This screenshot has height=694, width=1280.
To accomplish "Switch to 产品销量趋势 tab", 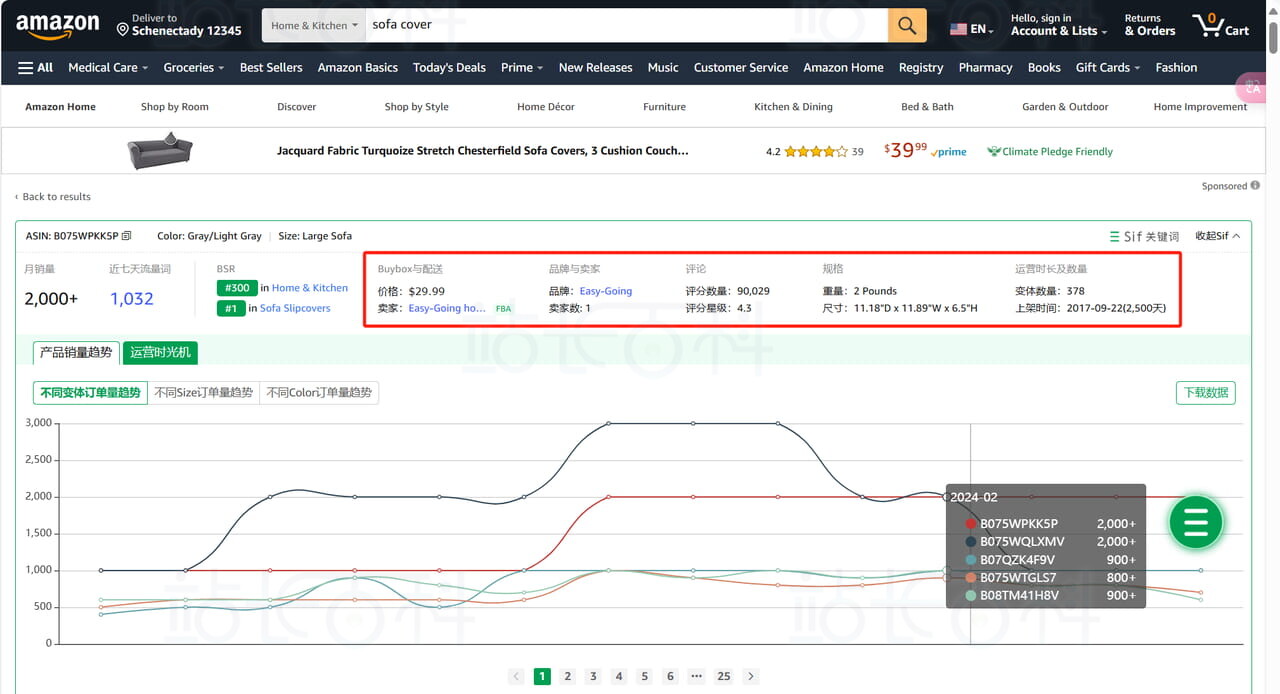I will (x=76, y=352).
